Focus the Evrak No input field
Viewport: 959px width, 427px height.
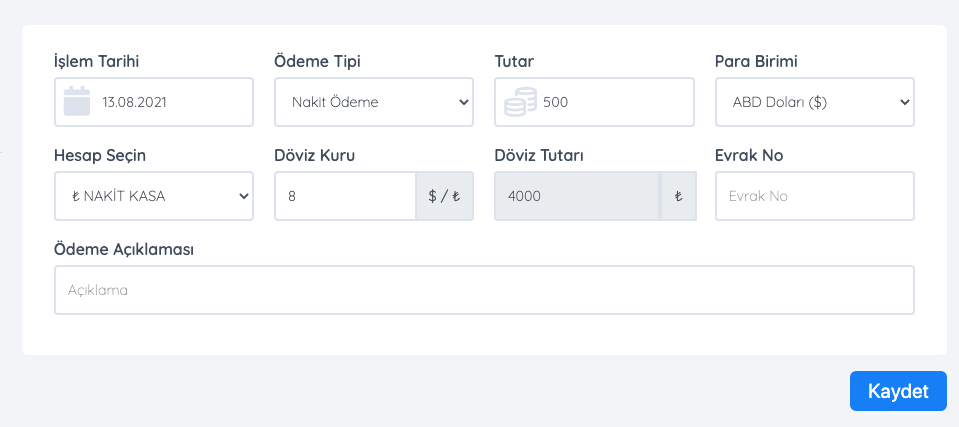(815, 196)
